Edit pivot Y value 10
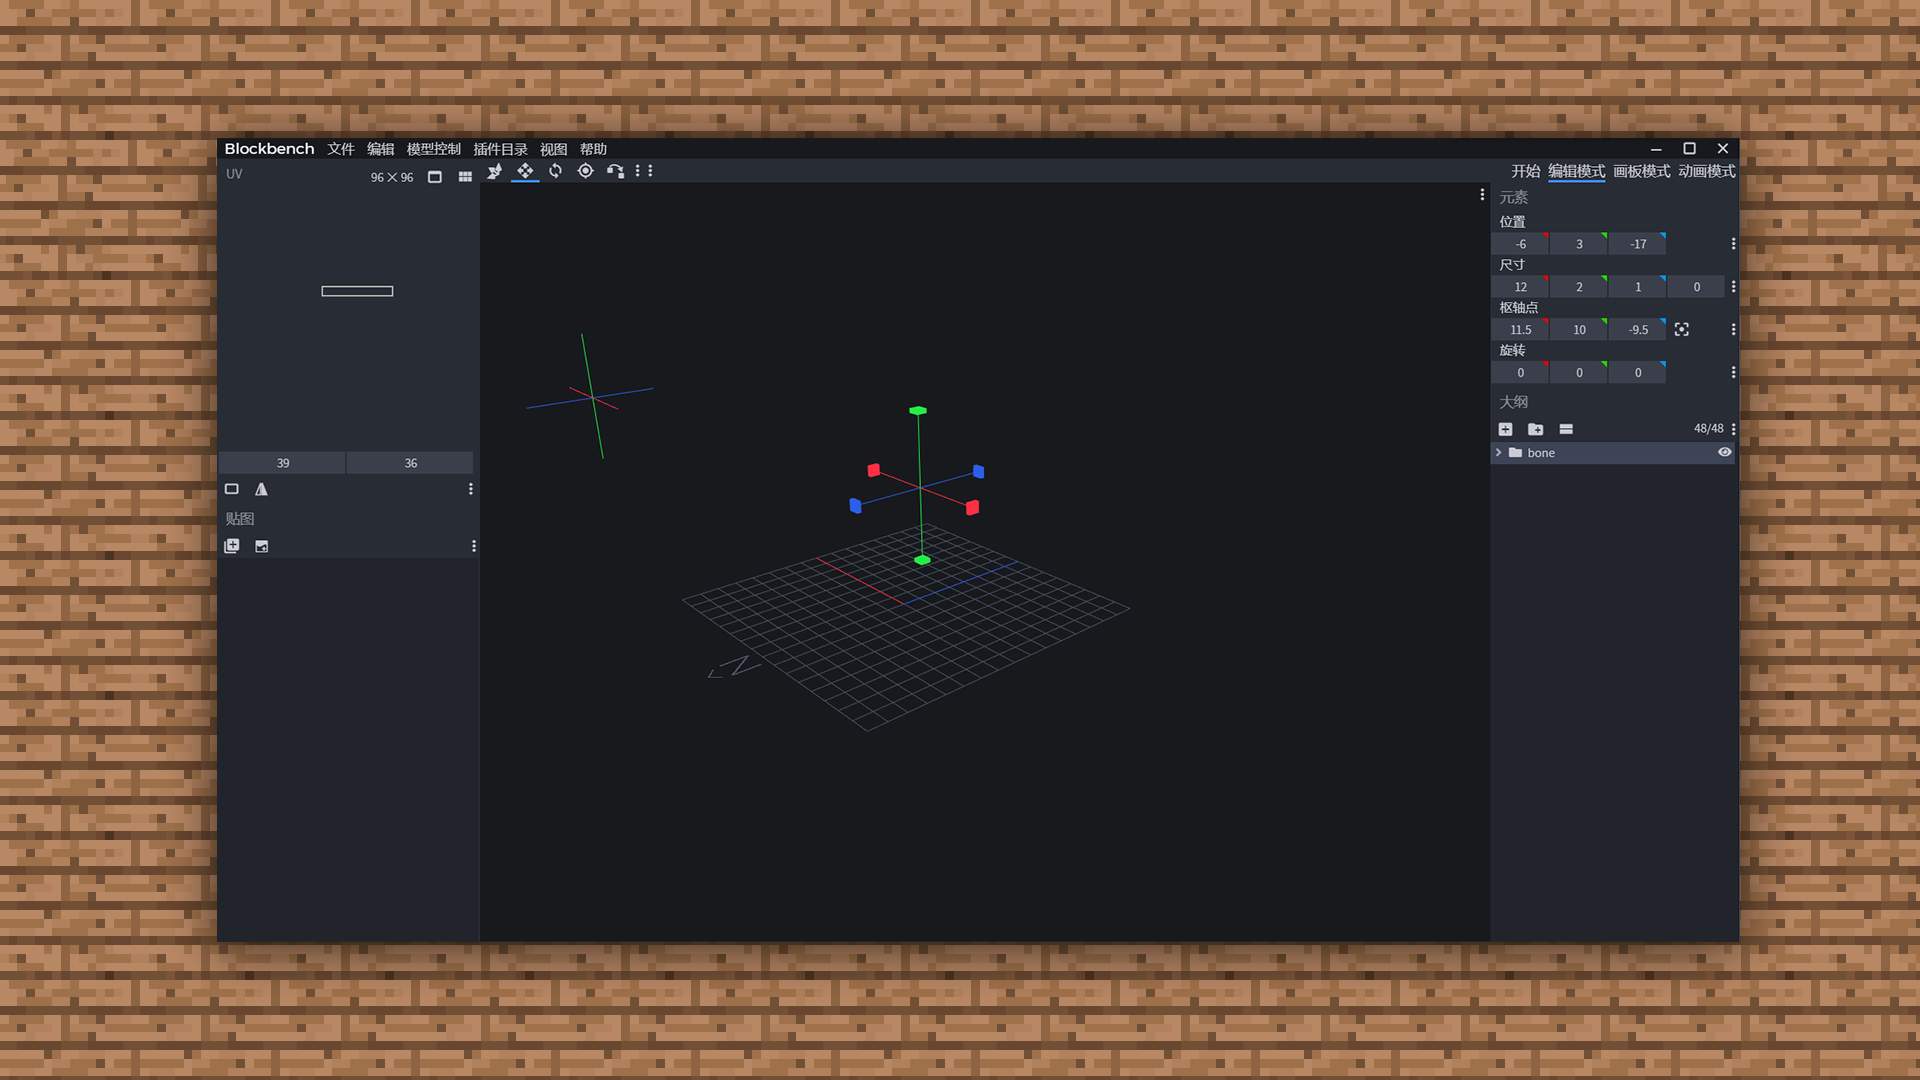 [x=1579, y=330]
